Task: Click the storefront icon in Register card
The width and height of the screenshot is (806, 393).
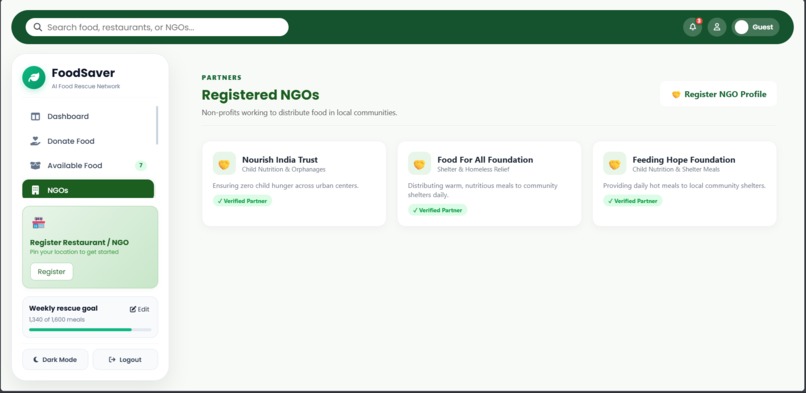Action: [x=39, y=223]
